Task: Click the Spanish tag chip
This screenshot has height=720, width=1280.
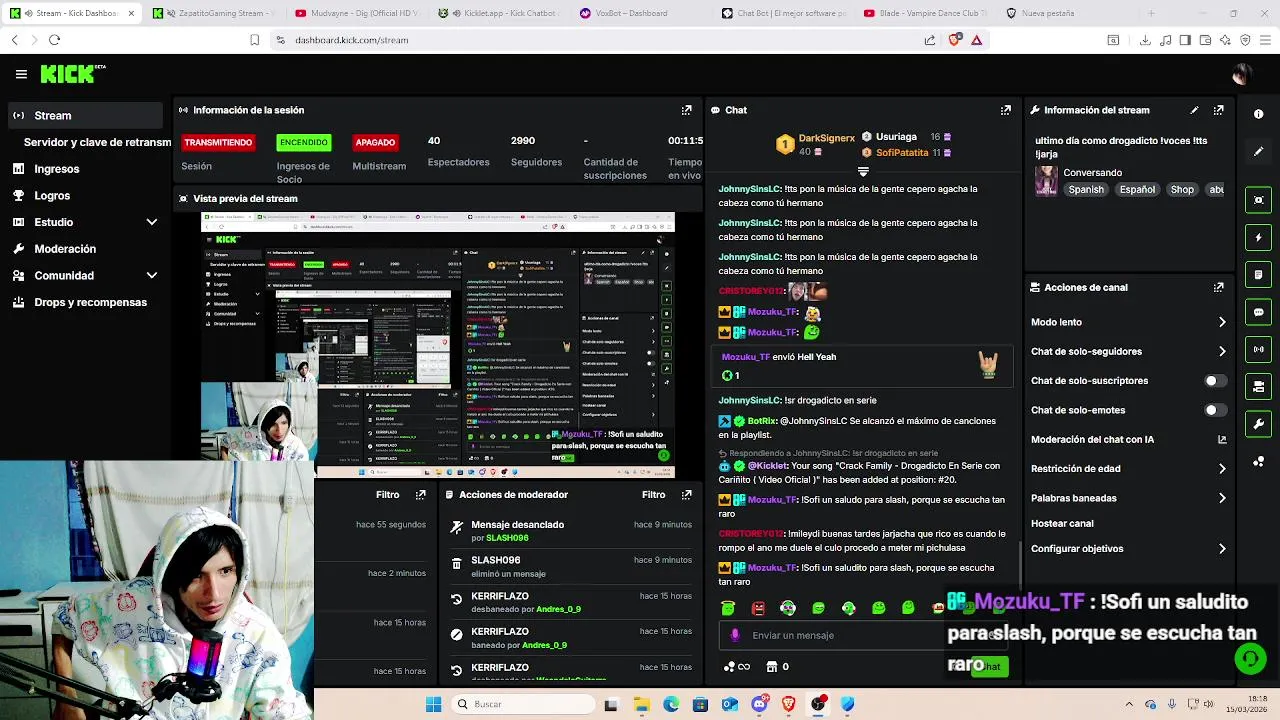Action: (x=1086, y=189)
